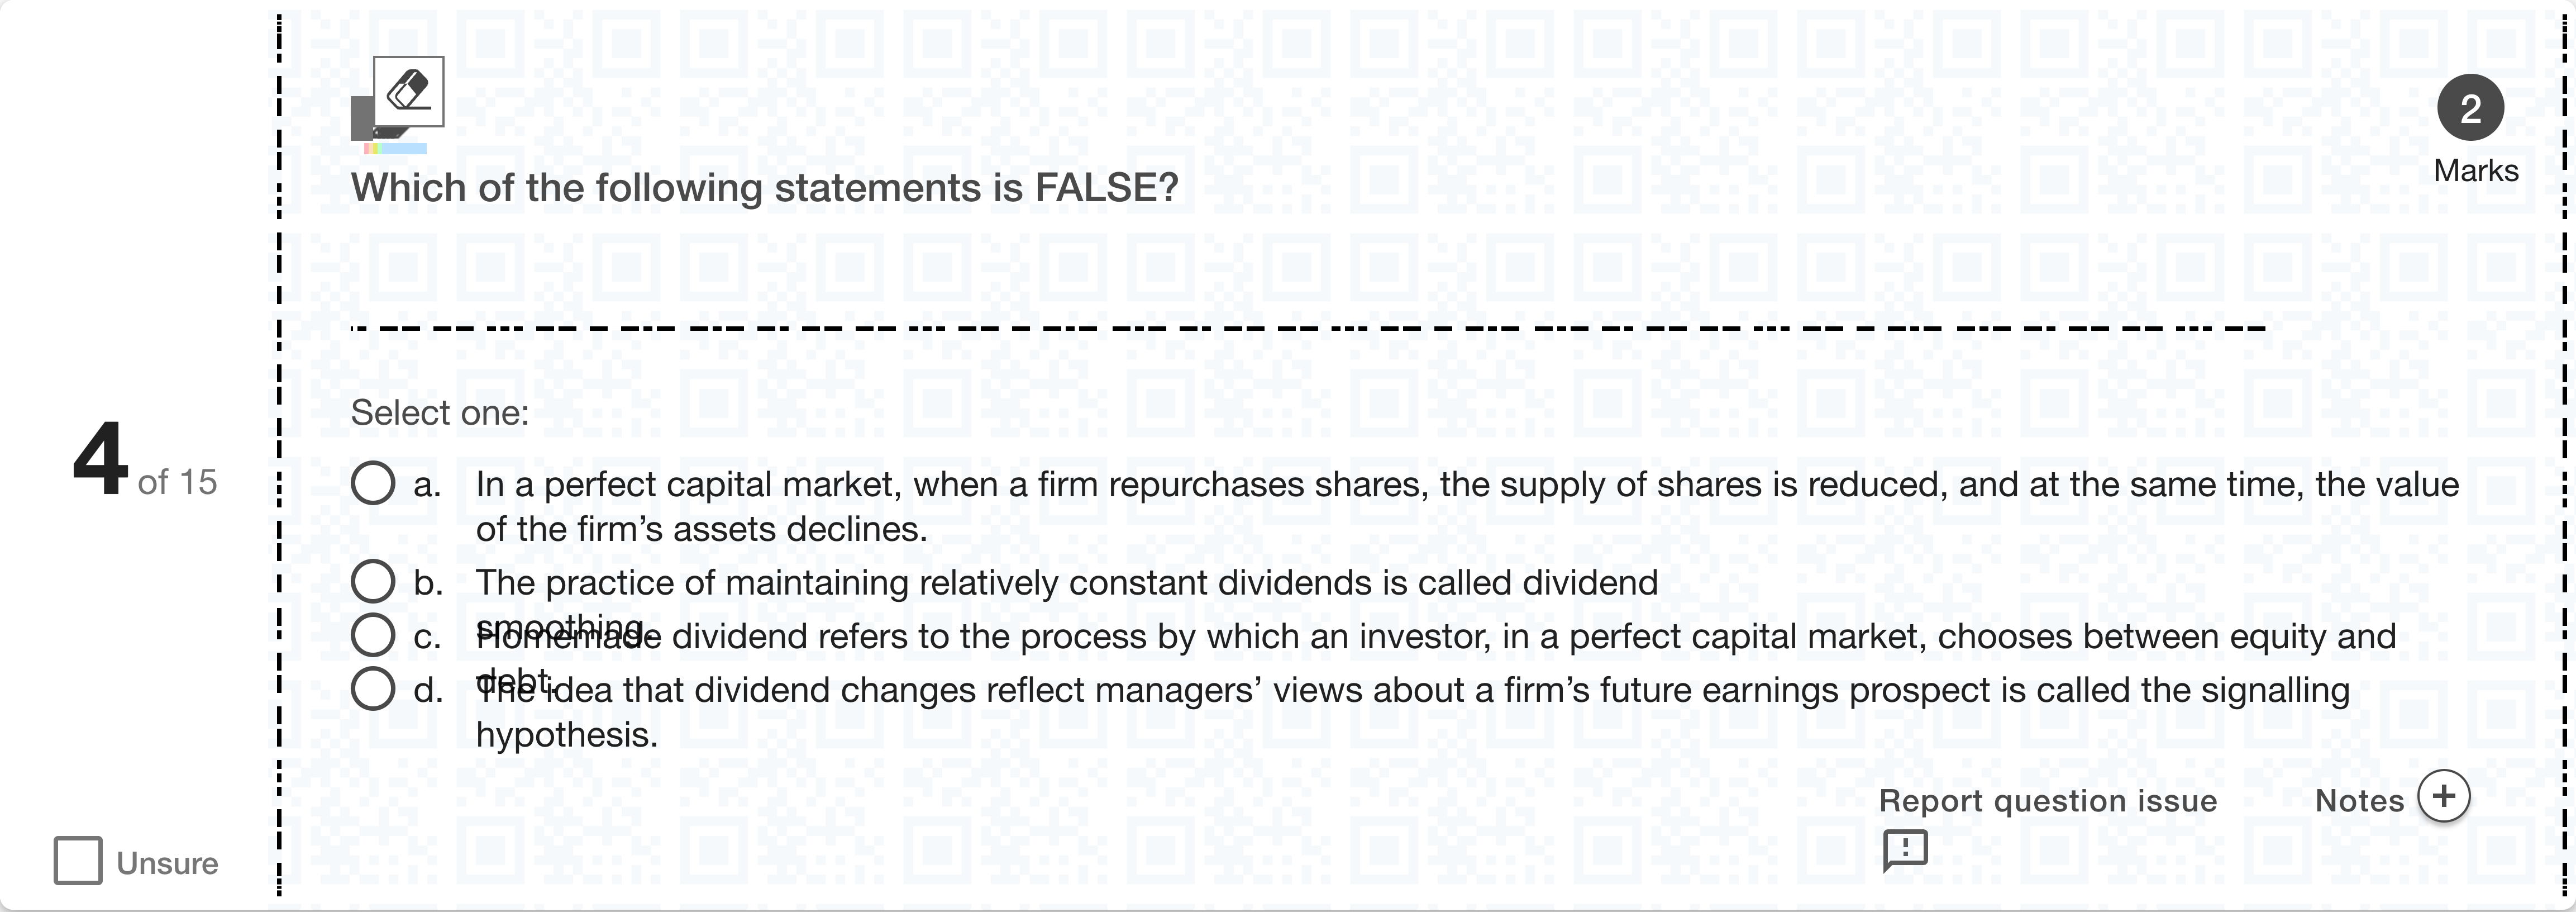Tick the Unsure checkbox
2576x912 pixels.
click(78, 861)
